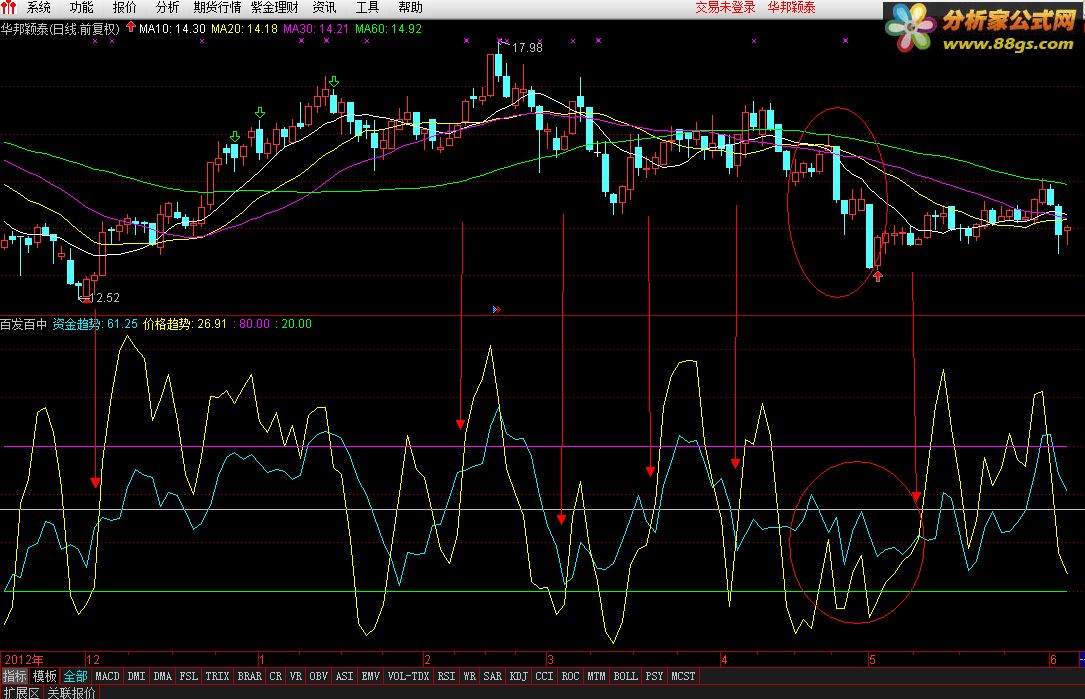Open the 系统 menu
1085x699 pixels.
[38, 8]
